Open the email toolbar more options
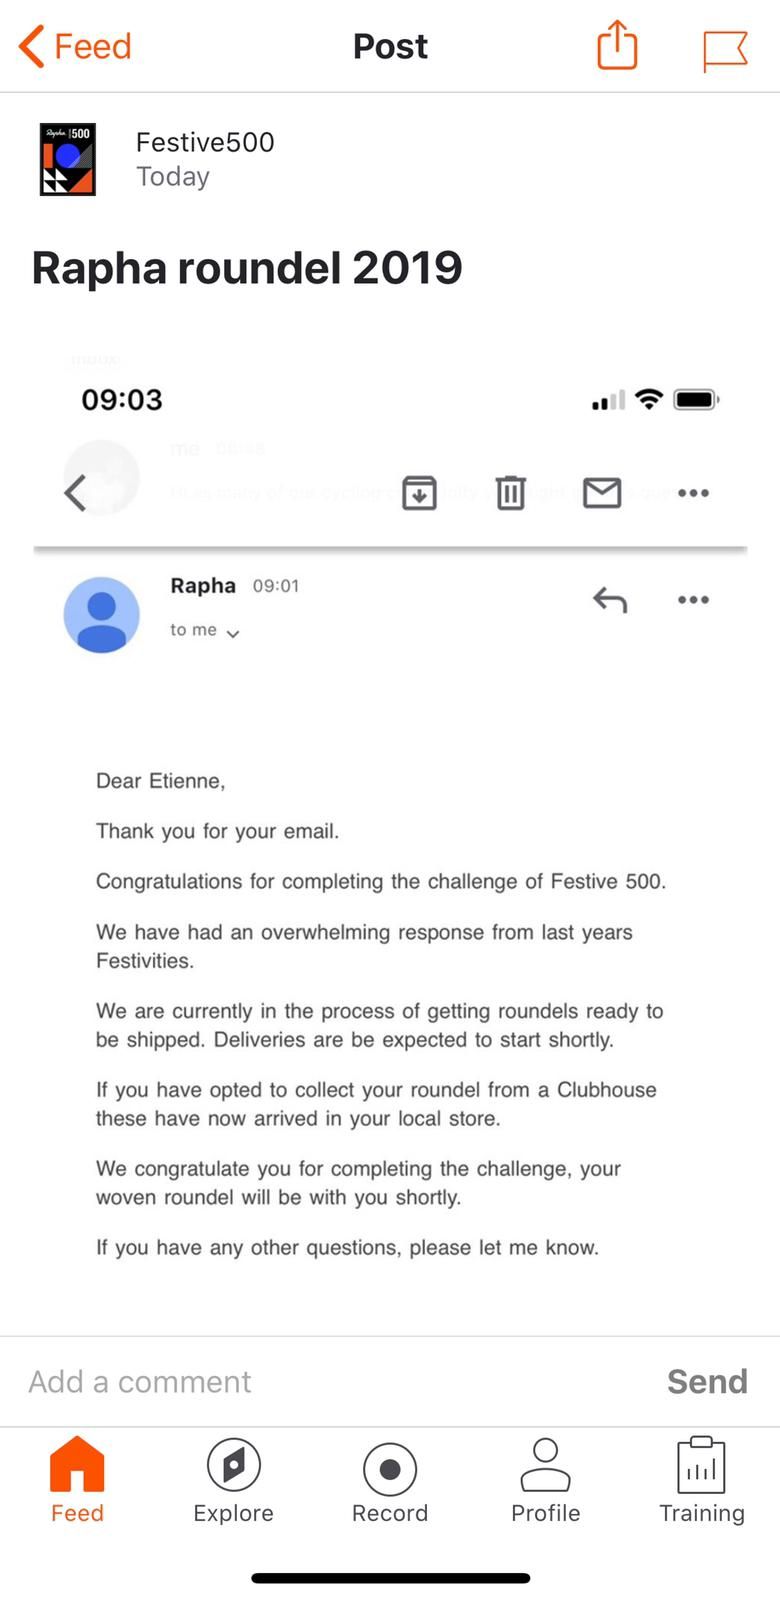Image resolution: width=780 pixels, height=1600 pixels. 693,492
